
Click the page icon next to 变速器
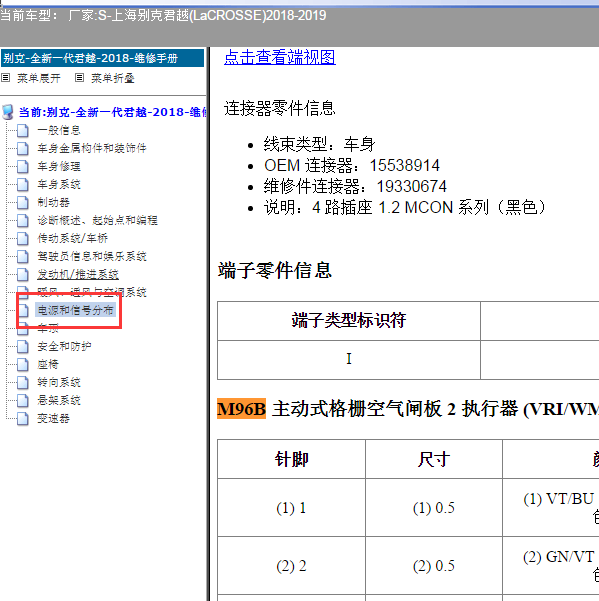click(x=23, y=419)
